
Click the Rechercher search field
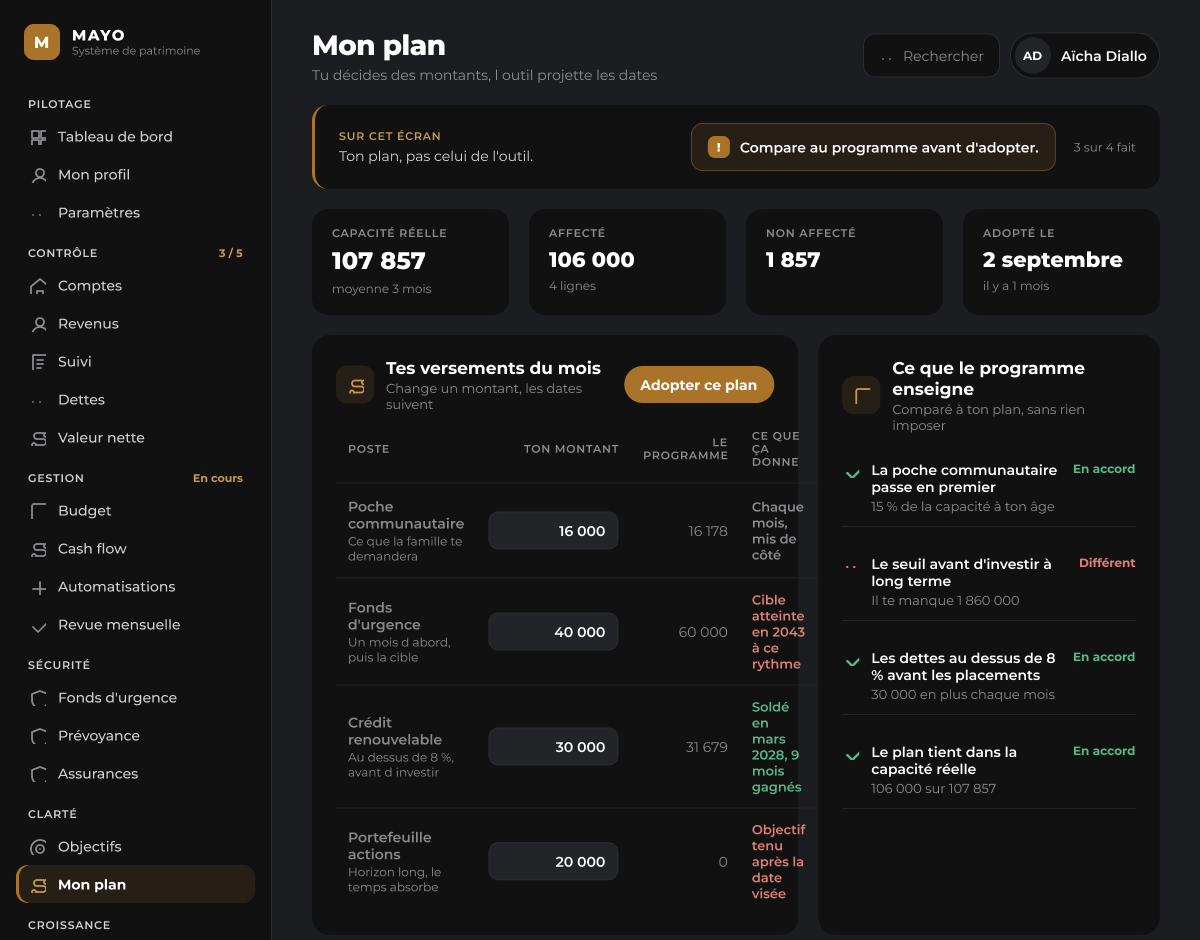(x=931, y=56)
